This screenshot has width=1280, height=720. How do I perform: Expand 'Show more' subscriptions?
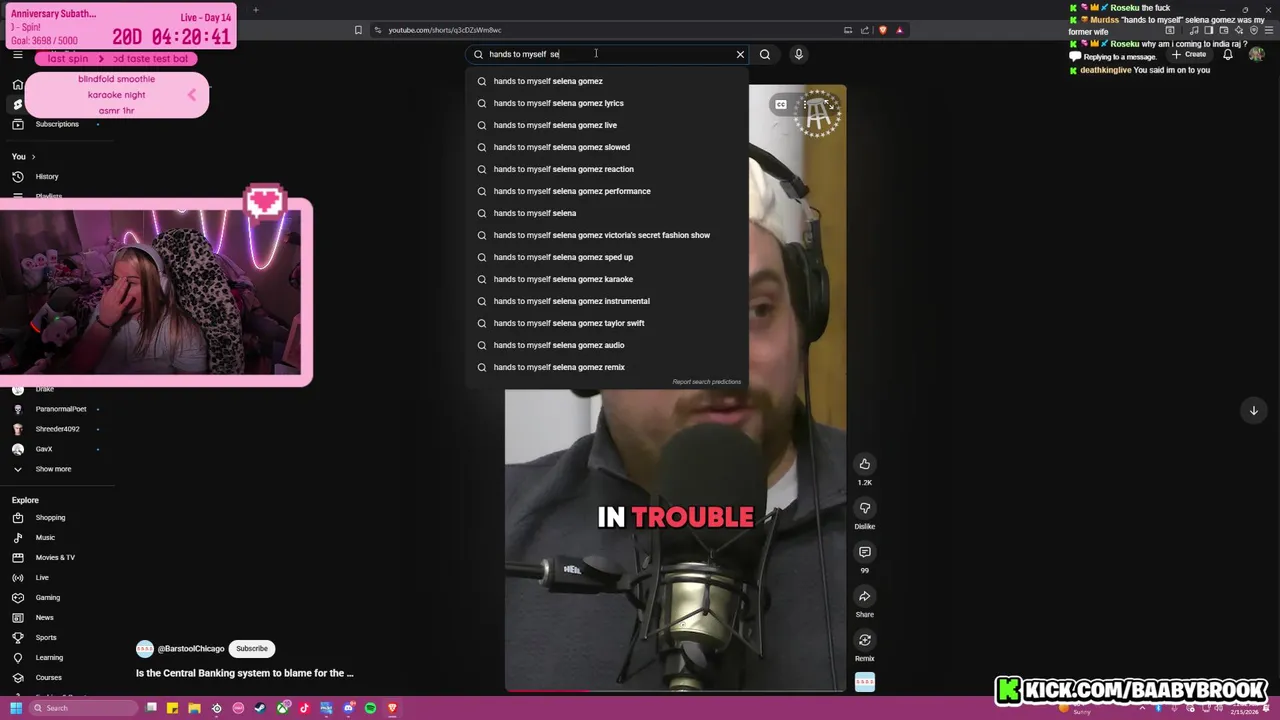click(x=53, y=469)
